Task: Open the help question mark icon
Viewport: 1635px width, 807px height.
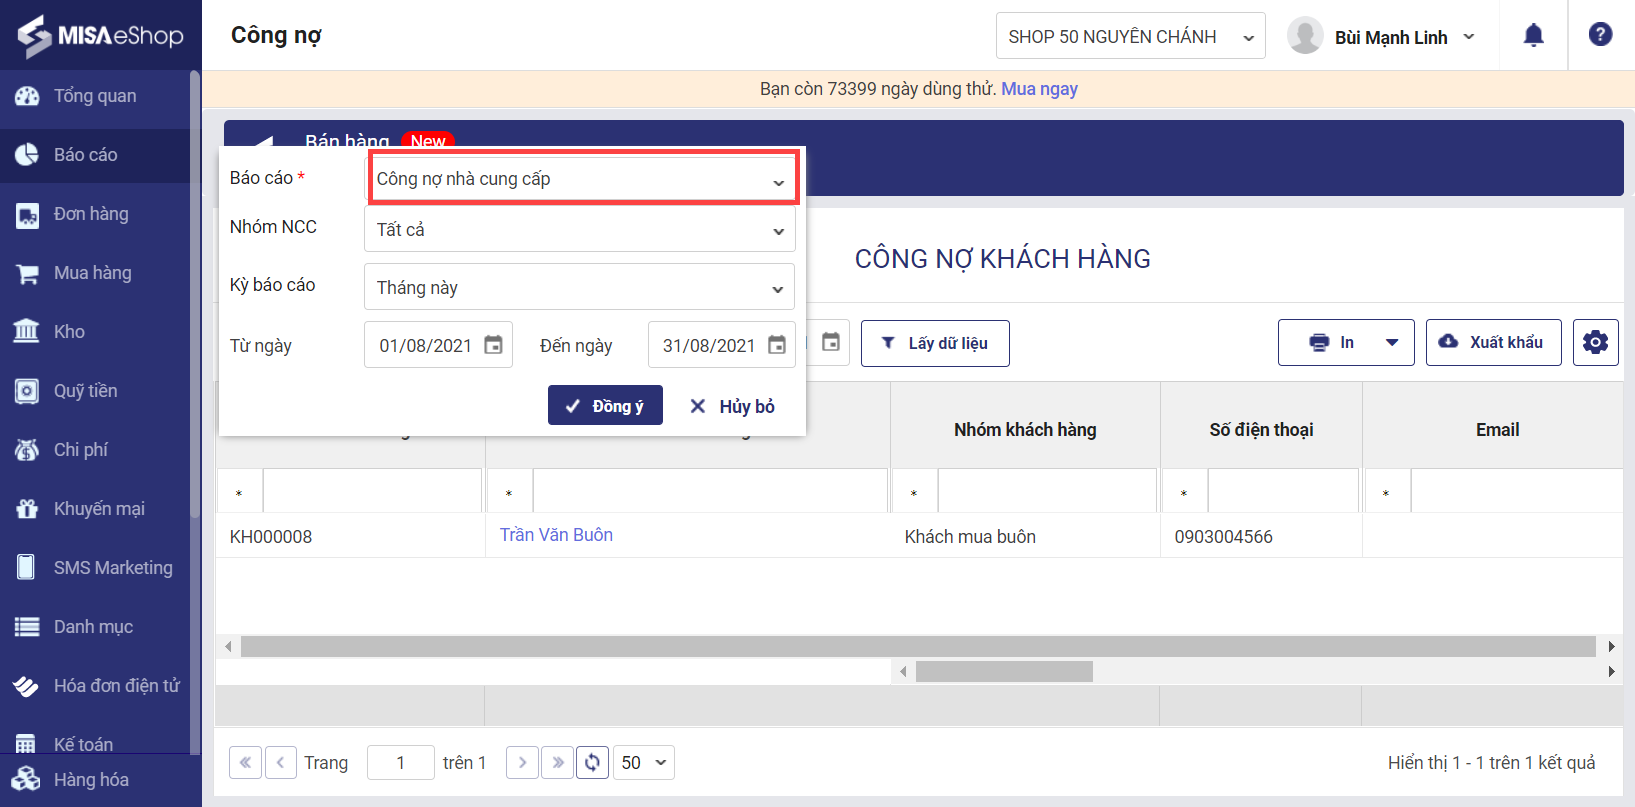Action: 1600,35
